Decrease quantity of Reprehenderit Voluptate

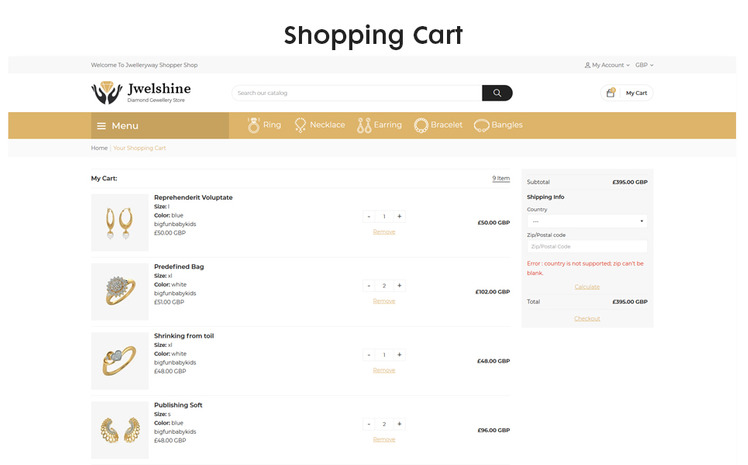coord(369,217)
